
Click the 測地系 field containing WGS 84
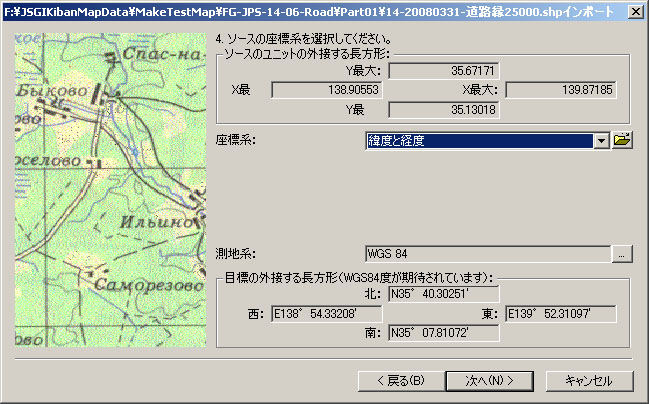coord(487,253)
